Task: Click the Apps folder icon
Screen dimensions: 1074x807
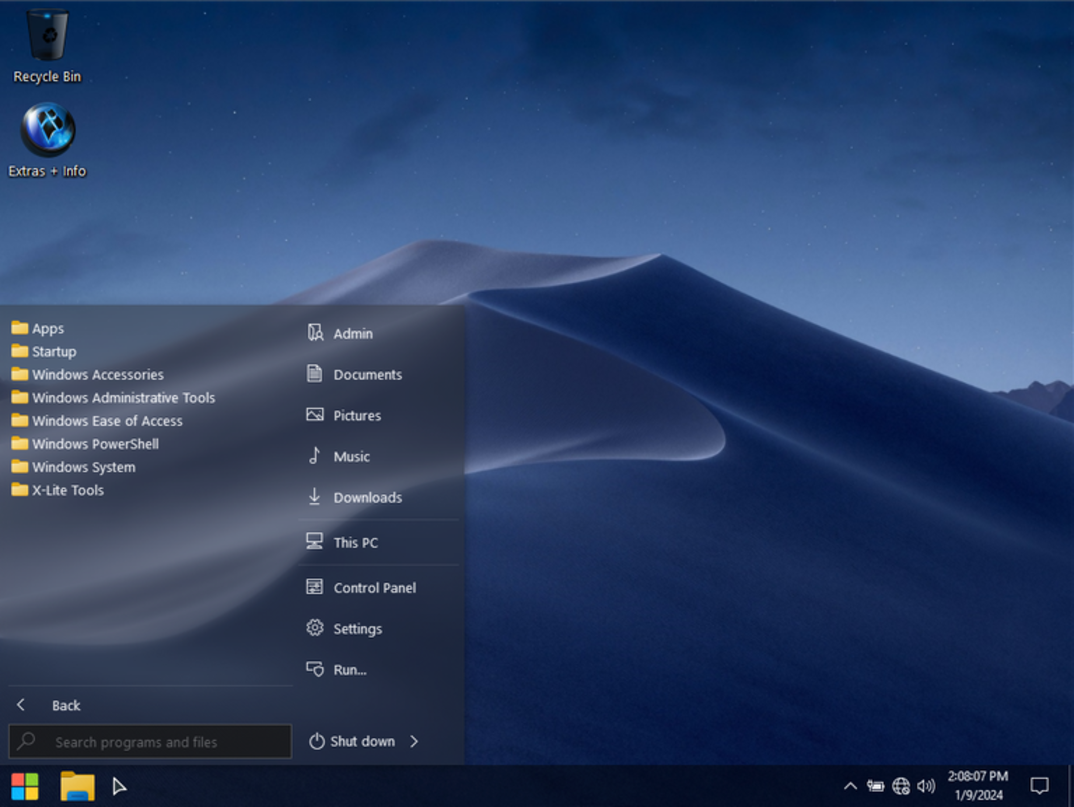Action: [x=20, y=328]
